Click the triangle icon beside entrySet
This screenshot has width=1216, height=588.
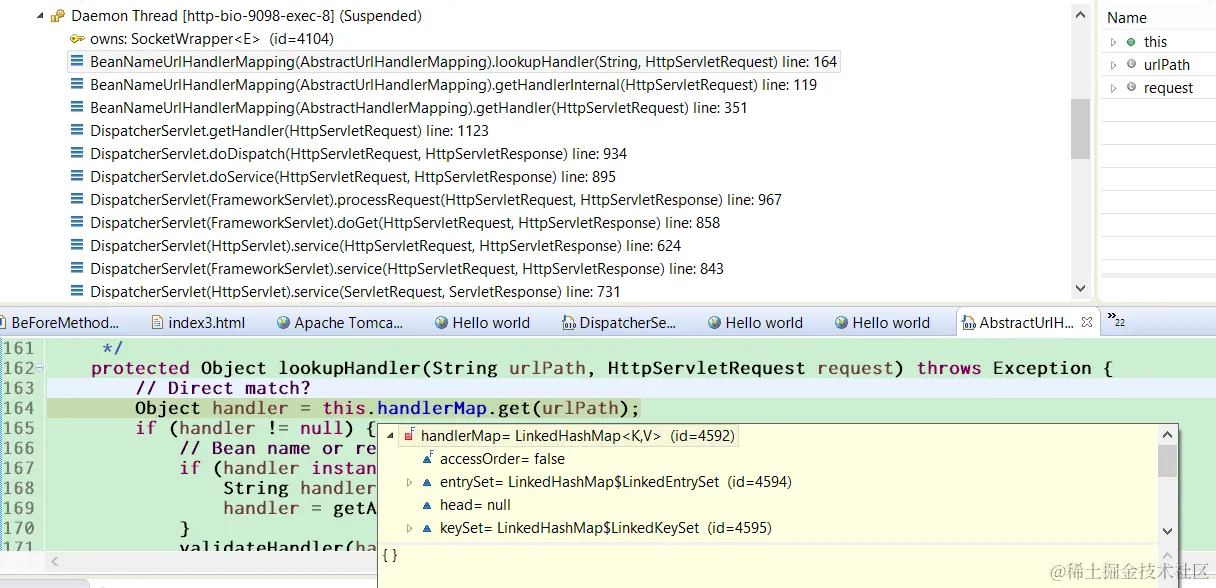pos(427,482)
